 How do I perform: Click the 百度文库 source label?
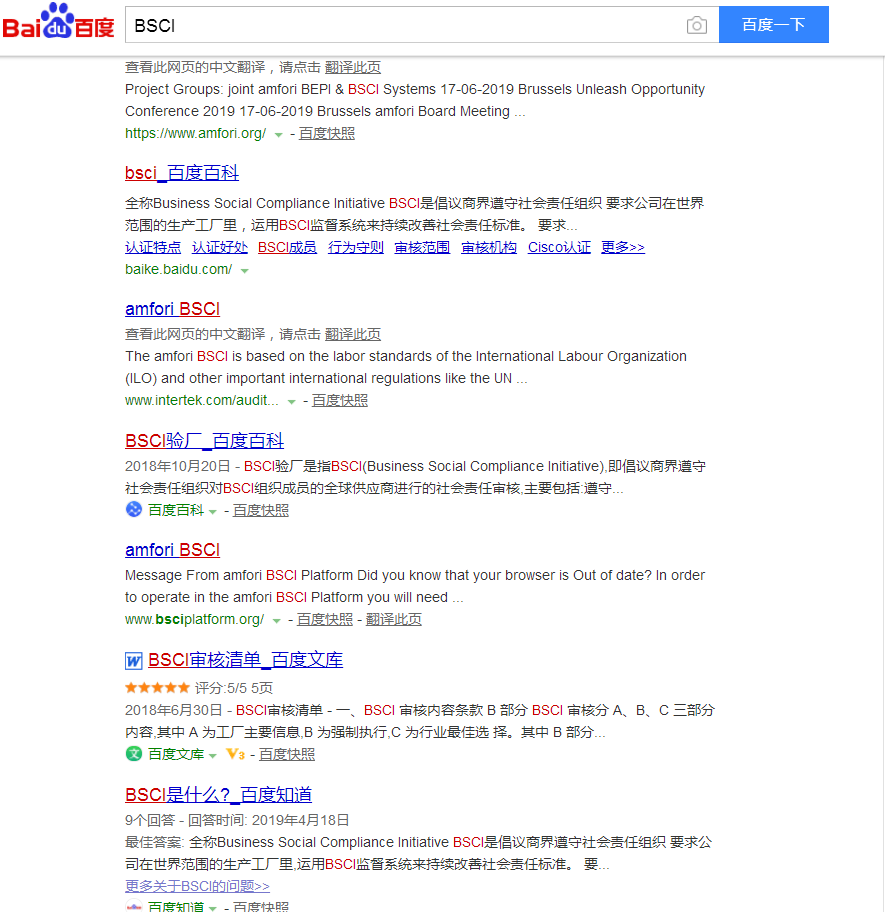click(x=176, y=754)
